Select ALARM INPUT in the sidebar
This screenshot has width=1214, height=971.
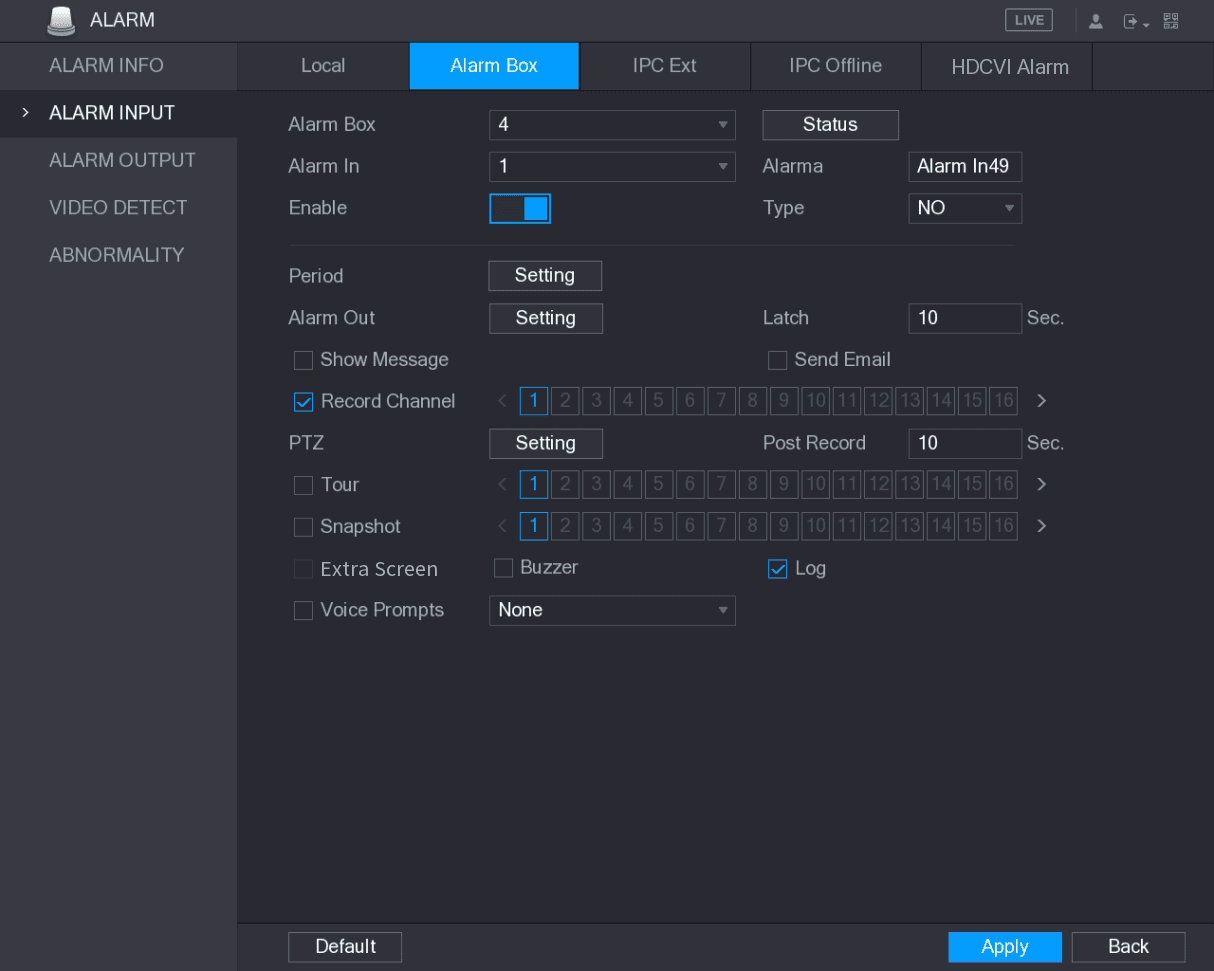118,113
